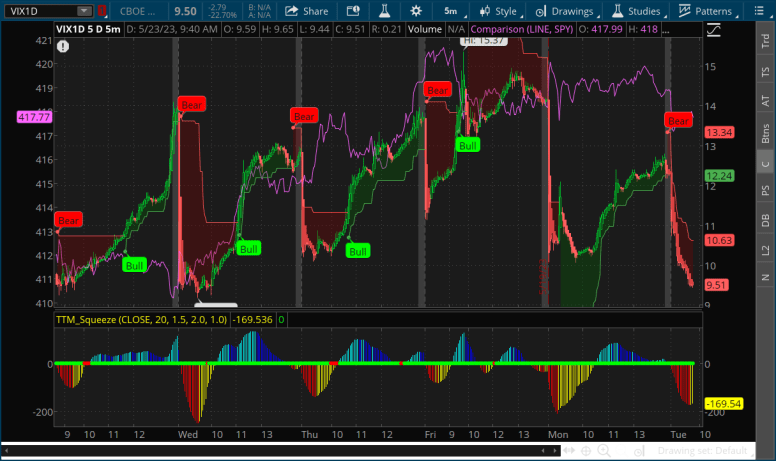Open the Trd side tab
Screen dimensions: 776x461
coord(766,42)
